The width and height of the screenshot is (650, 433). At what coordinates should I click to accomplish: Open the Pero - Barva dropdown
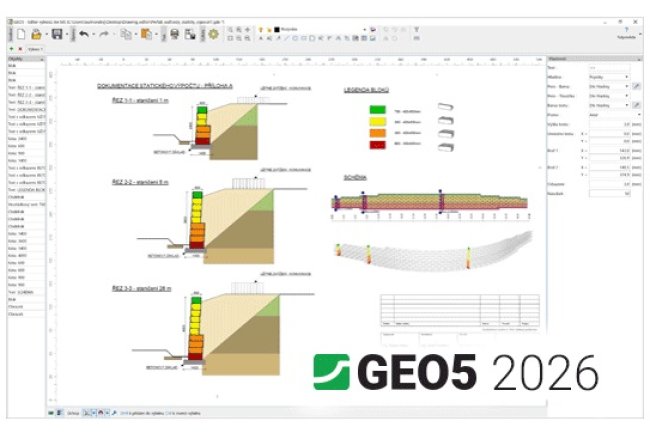click(x=609, y=86)
